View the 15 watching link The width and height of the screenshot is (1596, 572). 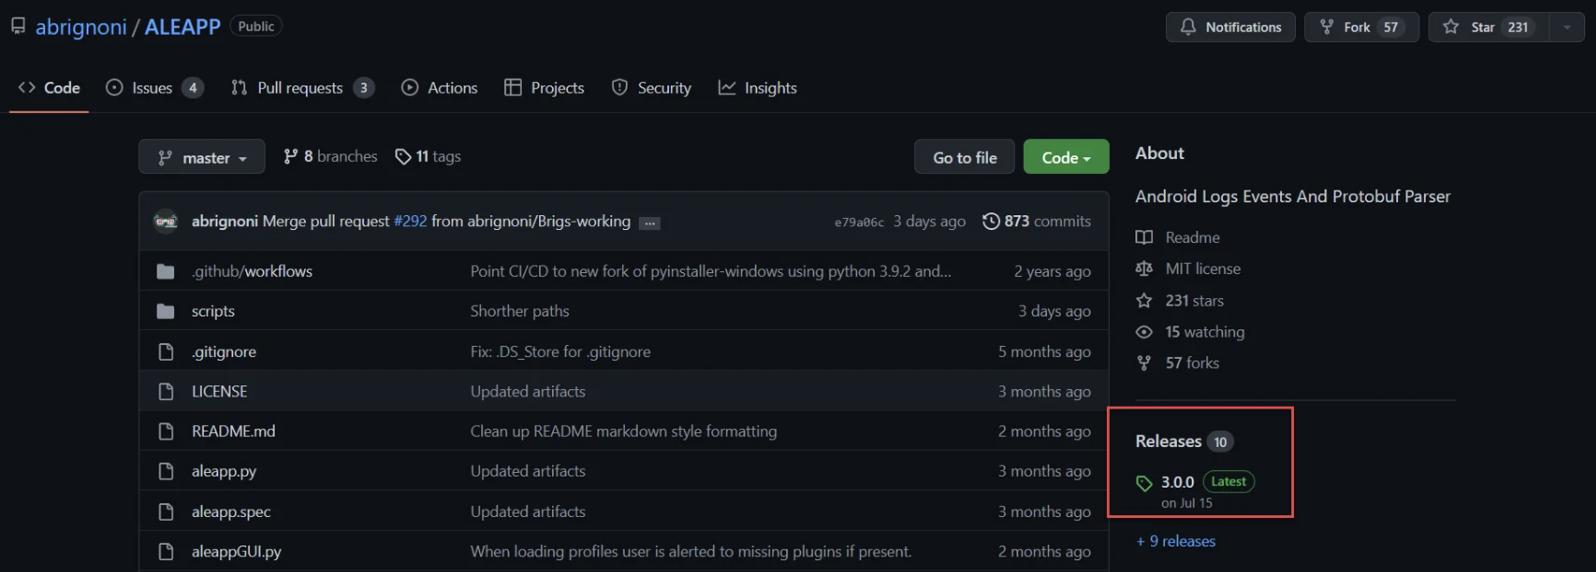[x=1204, y=332]
